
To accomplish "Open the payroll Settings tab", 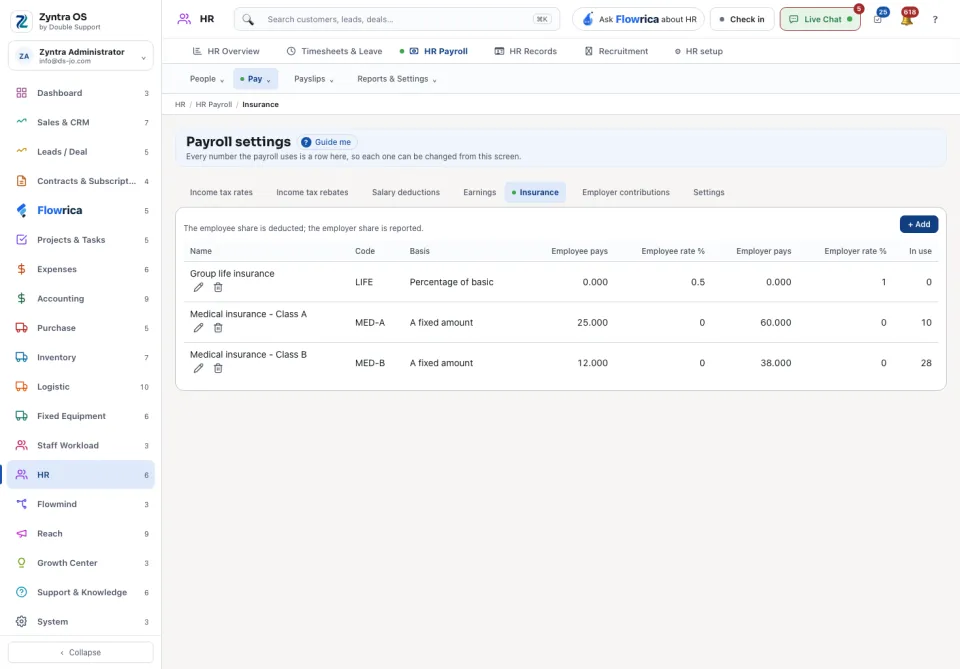I will pyautogui.click(x=708, y=192).
